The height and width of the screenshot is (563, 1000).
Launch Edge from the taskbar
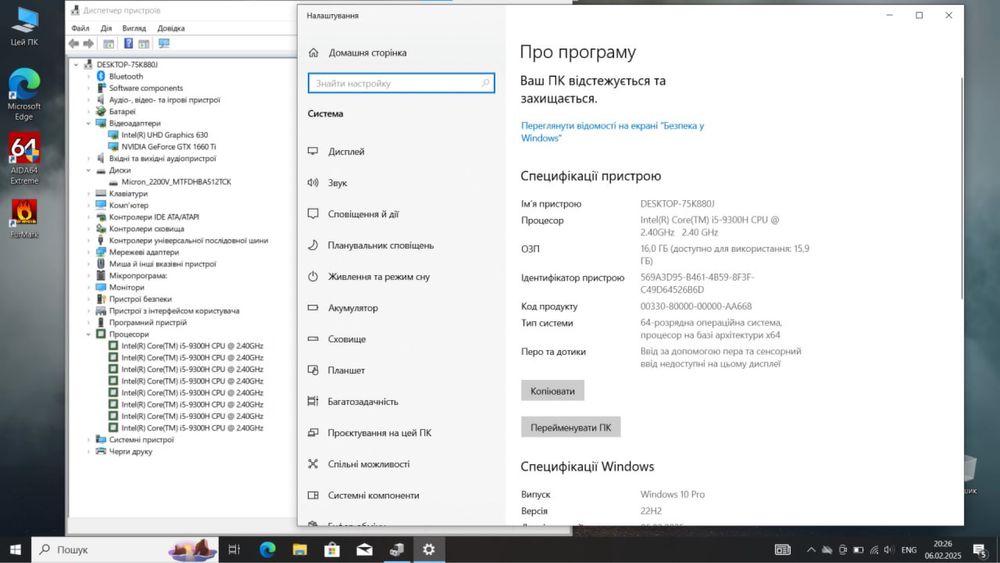267,549
